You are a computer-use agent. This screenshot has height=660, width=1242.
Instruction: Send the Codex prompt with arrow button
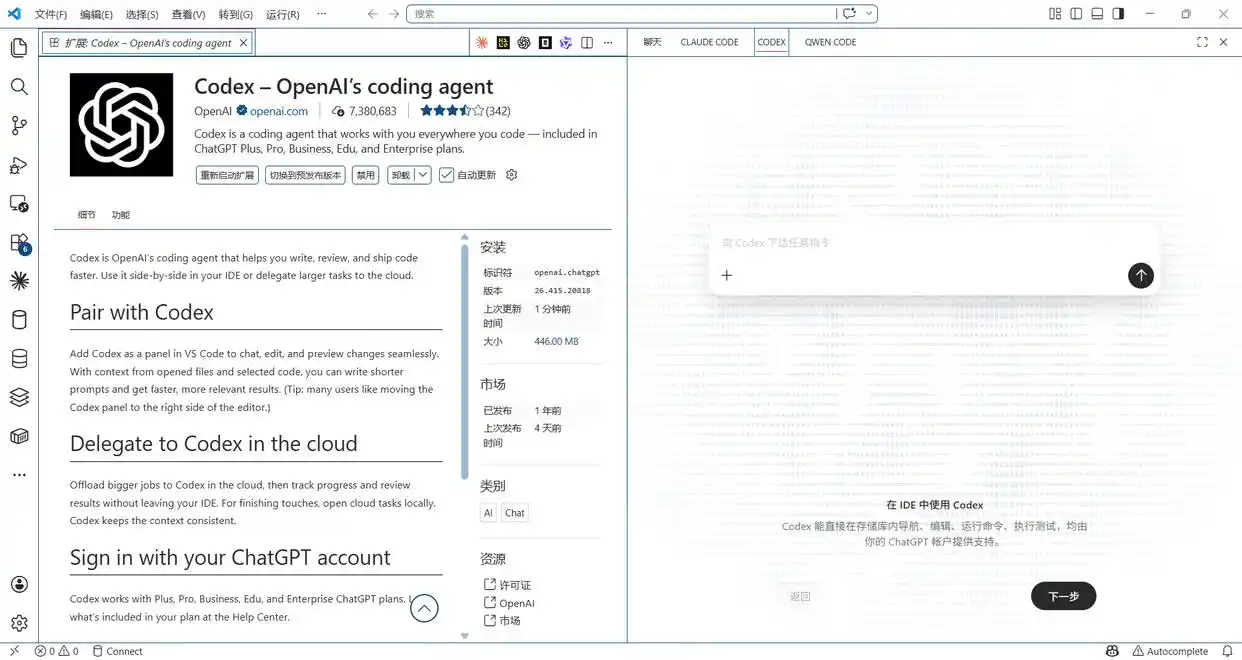(1141, 276)
